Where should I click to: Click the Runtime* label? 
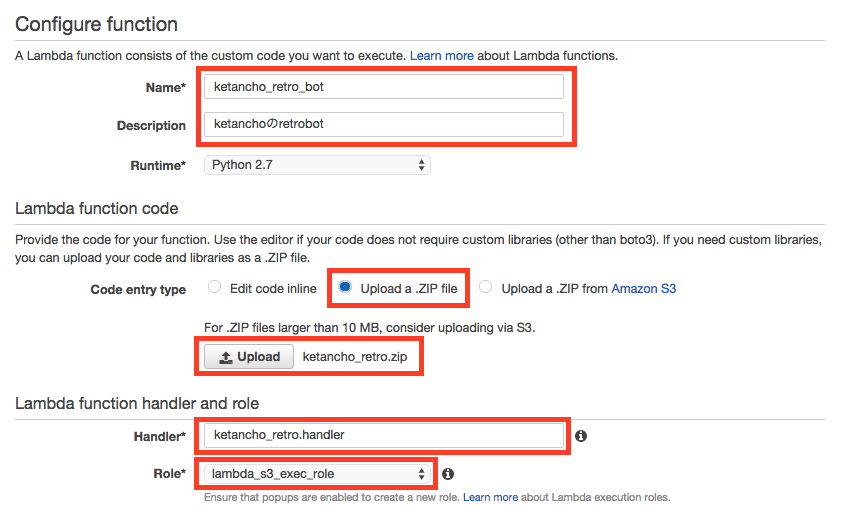(x=158, y=165)
